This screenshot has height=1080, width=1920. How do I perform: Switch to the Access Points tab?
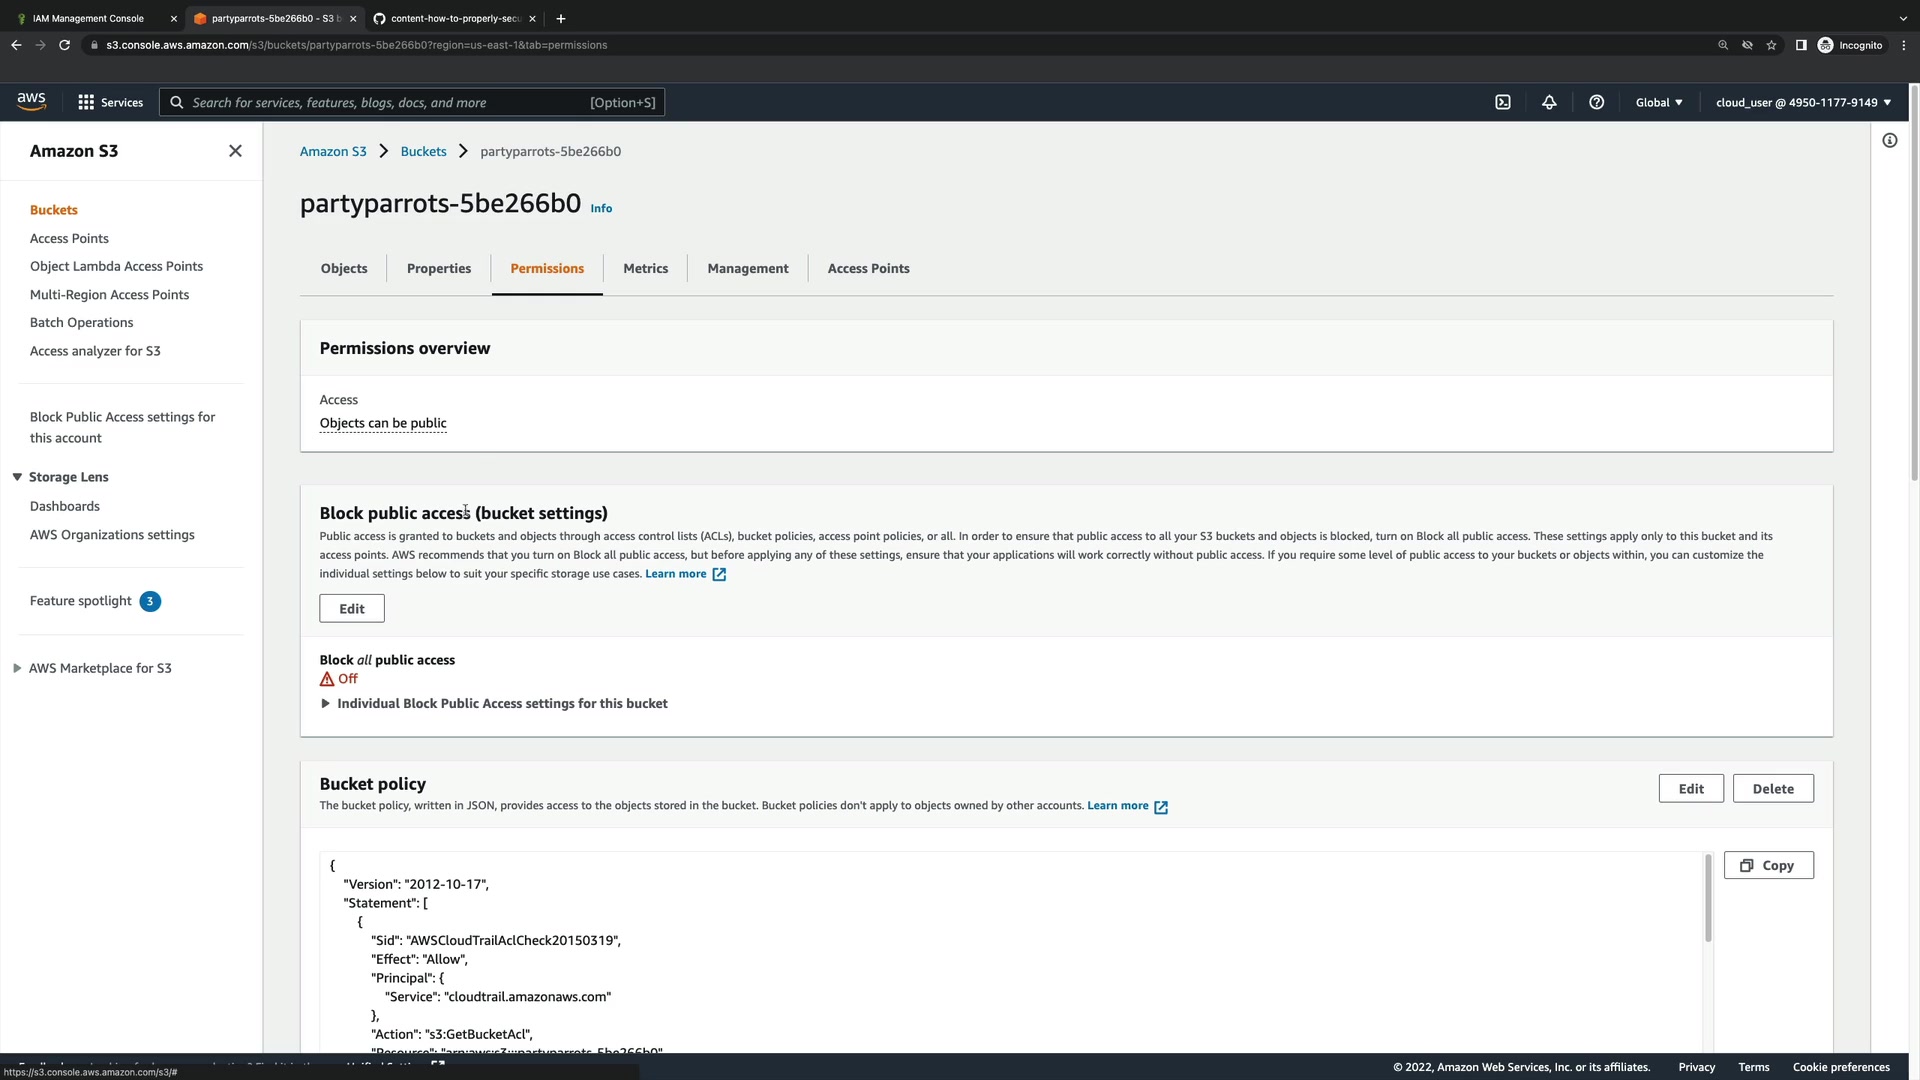coord(868,268)
